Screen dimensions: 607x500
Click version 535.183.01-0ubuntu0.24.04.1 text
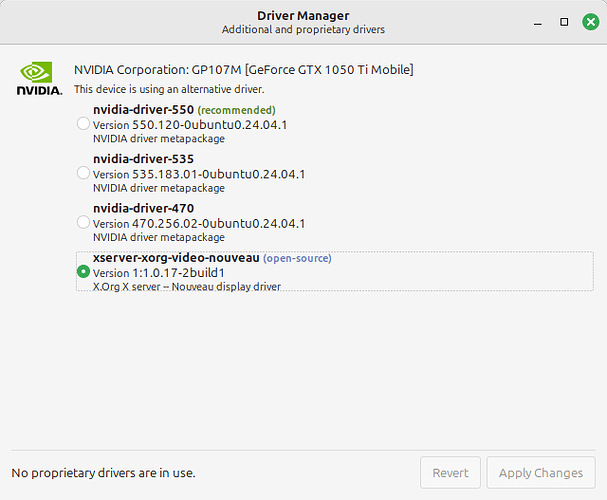coord(199,174)
